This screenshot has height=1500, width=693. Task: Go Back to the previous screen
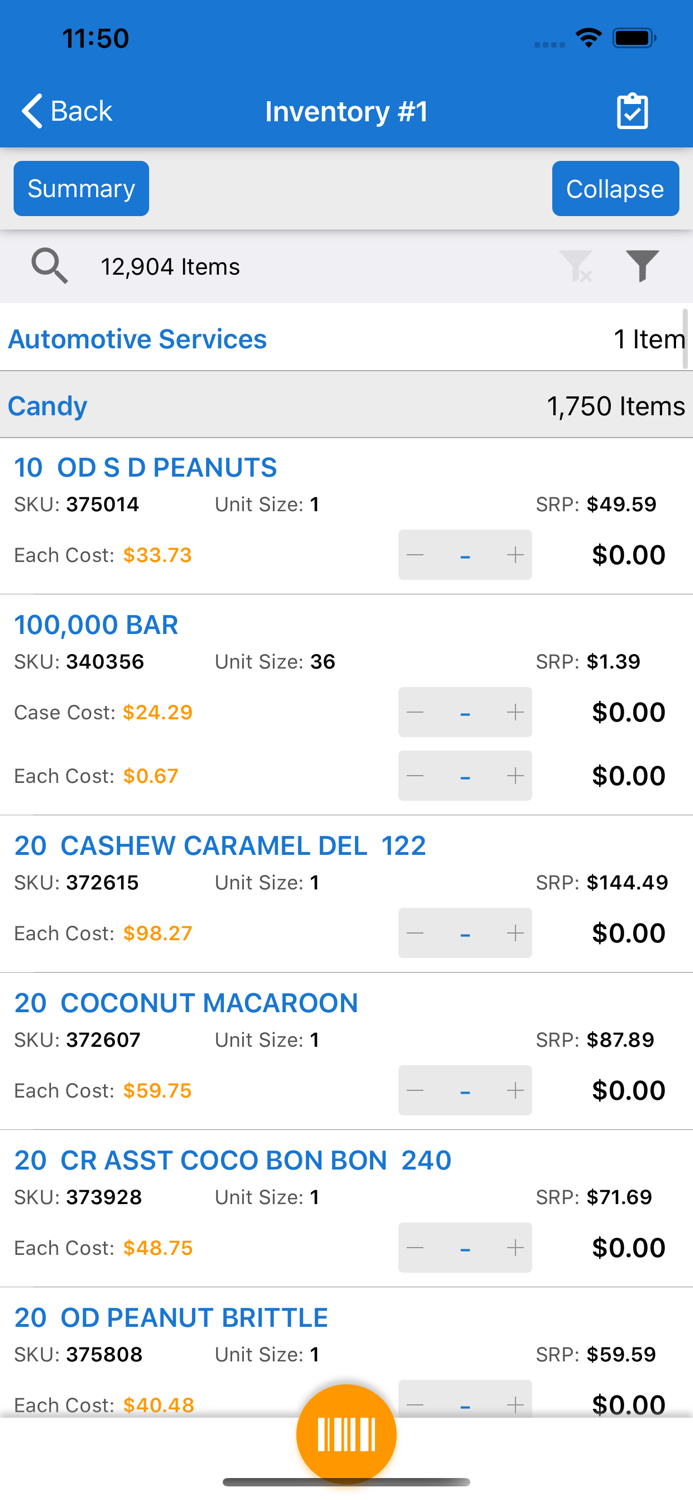pos(65,111)
